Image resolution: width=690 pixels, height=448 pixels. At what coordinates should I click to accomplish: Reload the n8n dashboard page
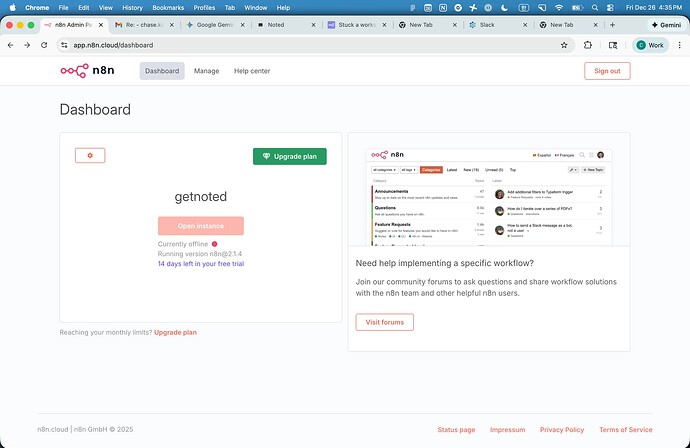[44, 45]
